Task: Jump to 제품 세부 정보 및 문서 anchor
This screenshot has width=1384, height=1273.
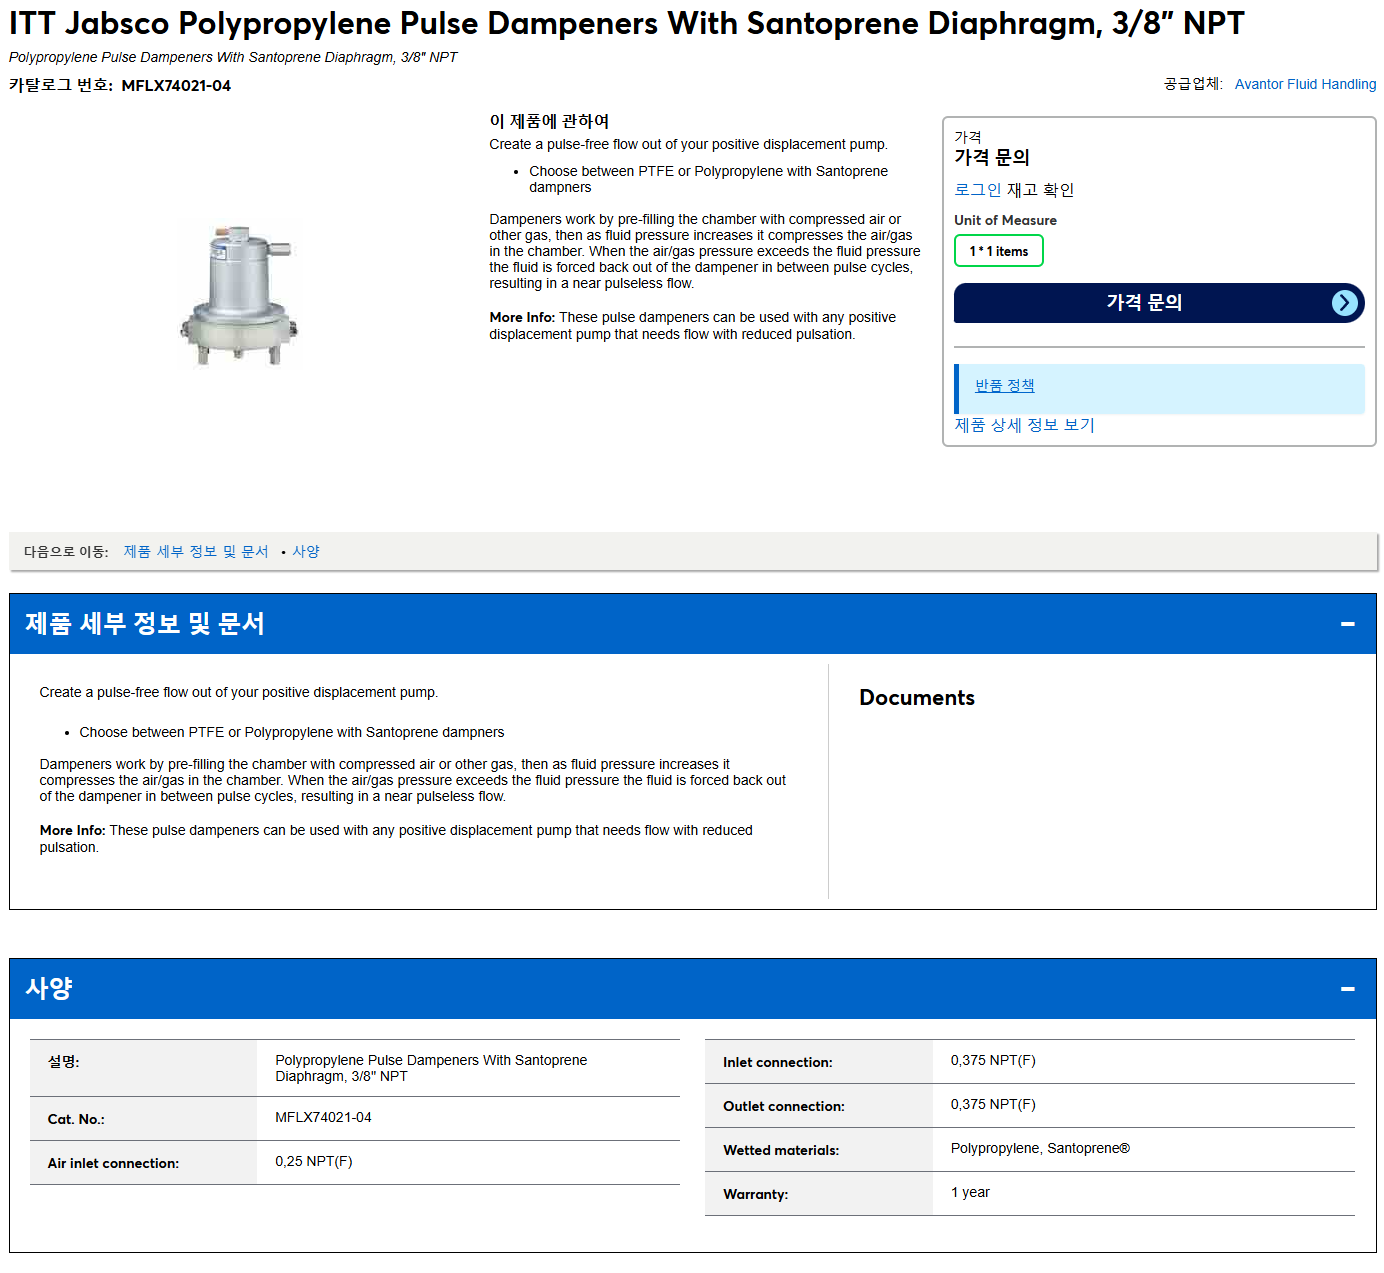Action: (196, 552)
